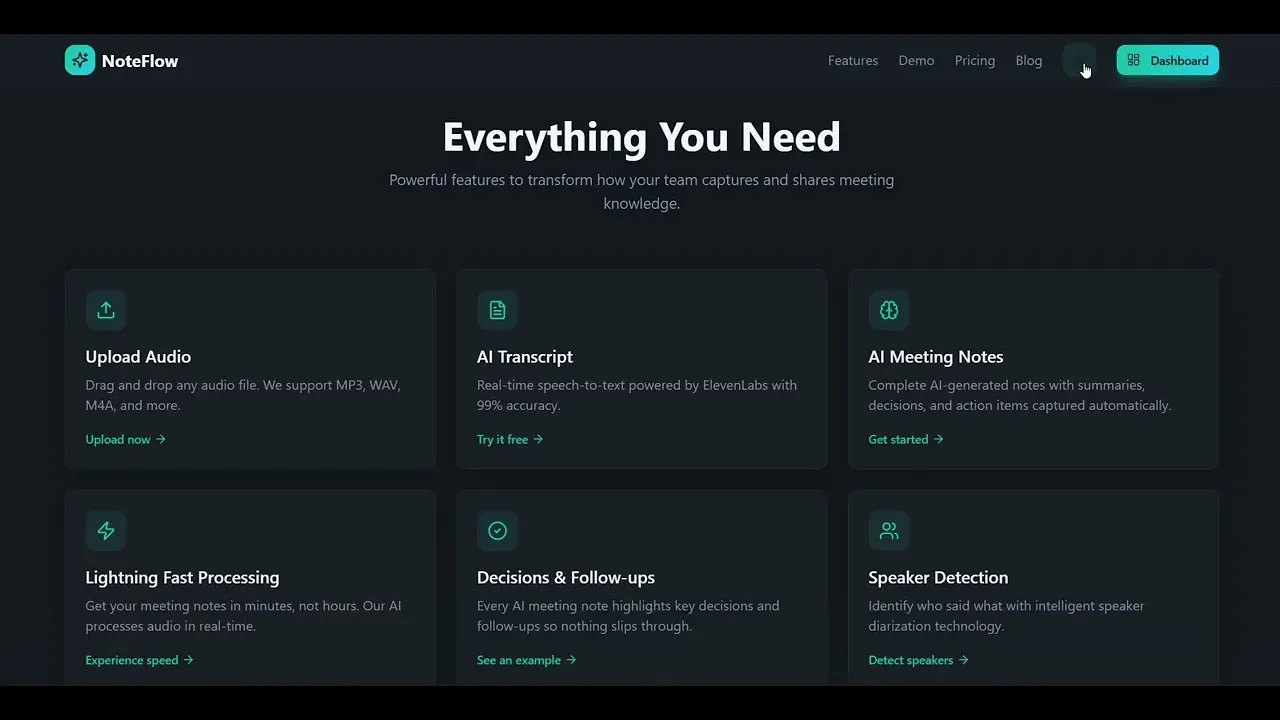Click the AI Meeting Notes brain icon
The height and width of the screenshot is (720, 1280).
coord(889,310)
